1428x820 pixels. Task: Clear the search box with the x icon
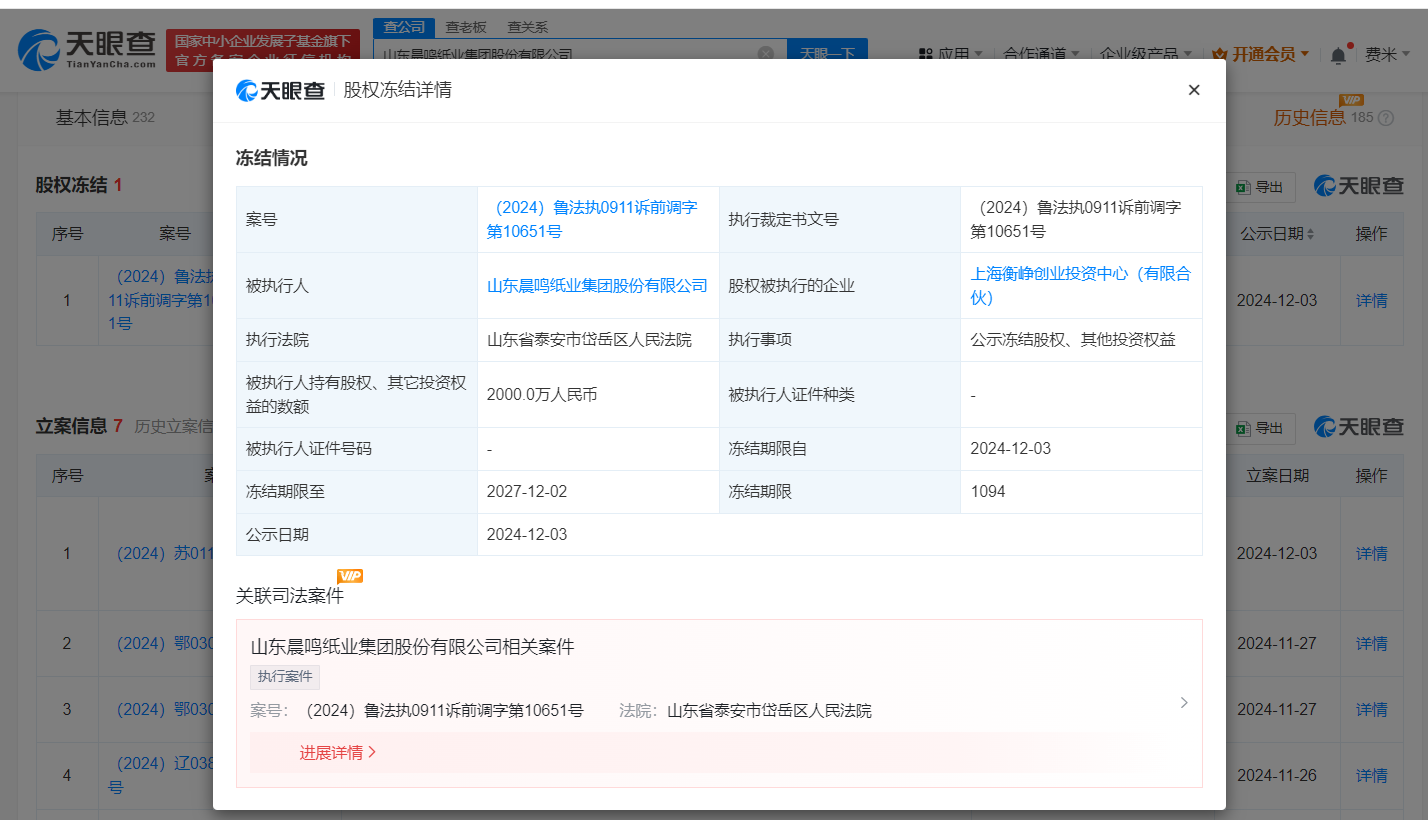point(765,53)
